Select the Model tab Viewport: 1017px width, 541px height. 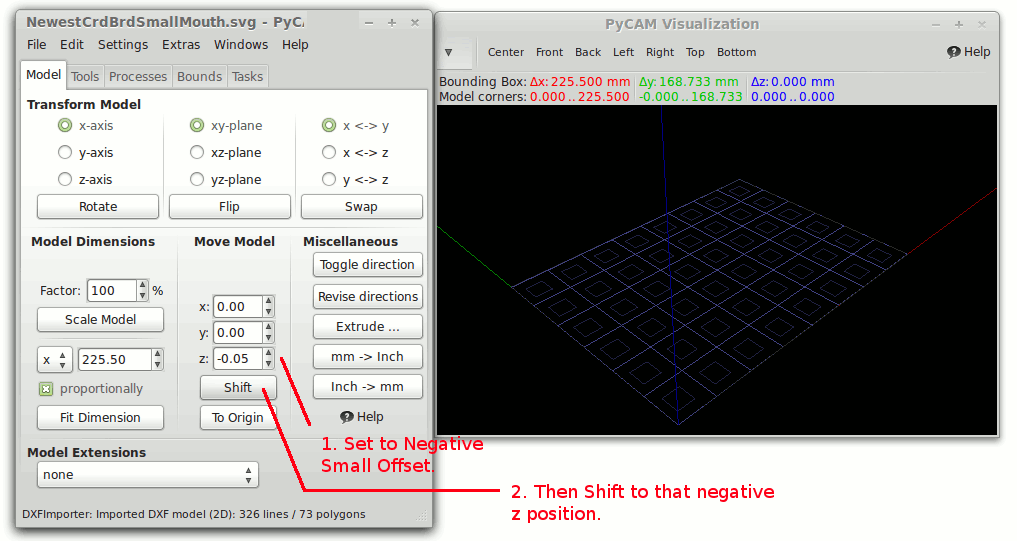(x=43, y=75)
